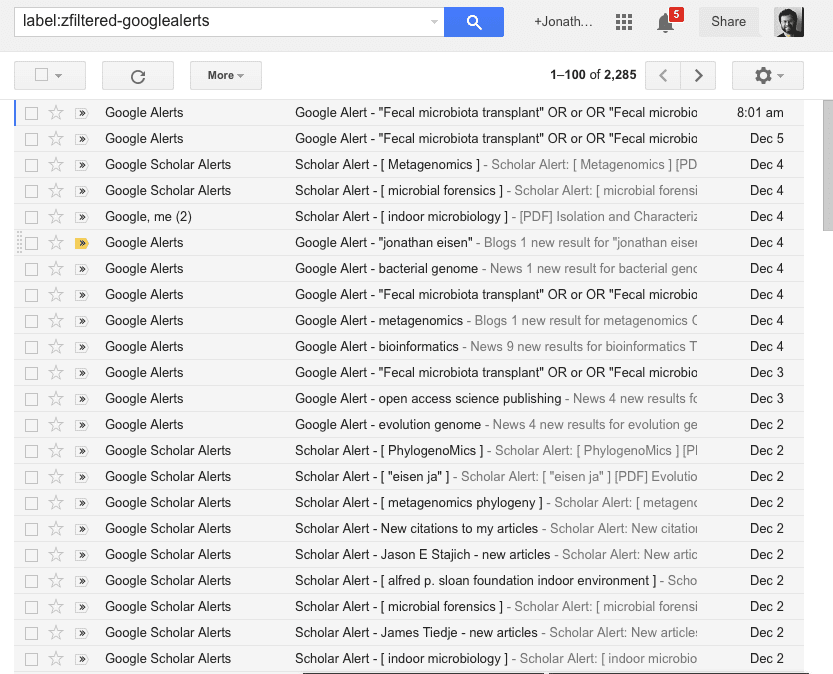Screen dimensions: 833x674
Task: Go to the previous page of emails
Action: point(663,76)
